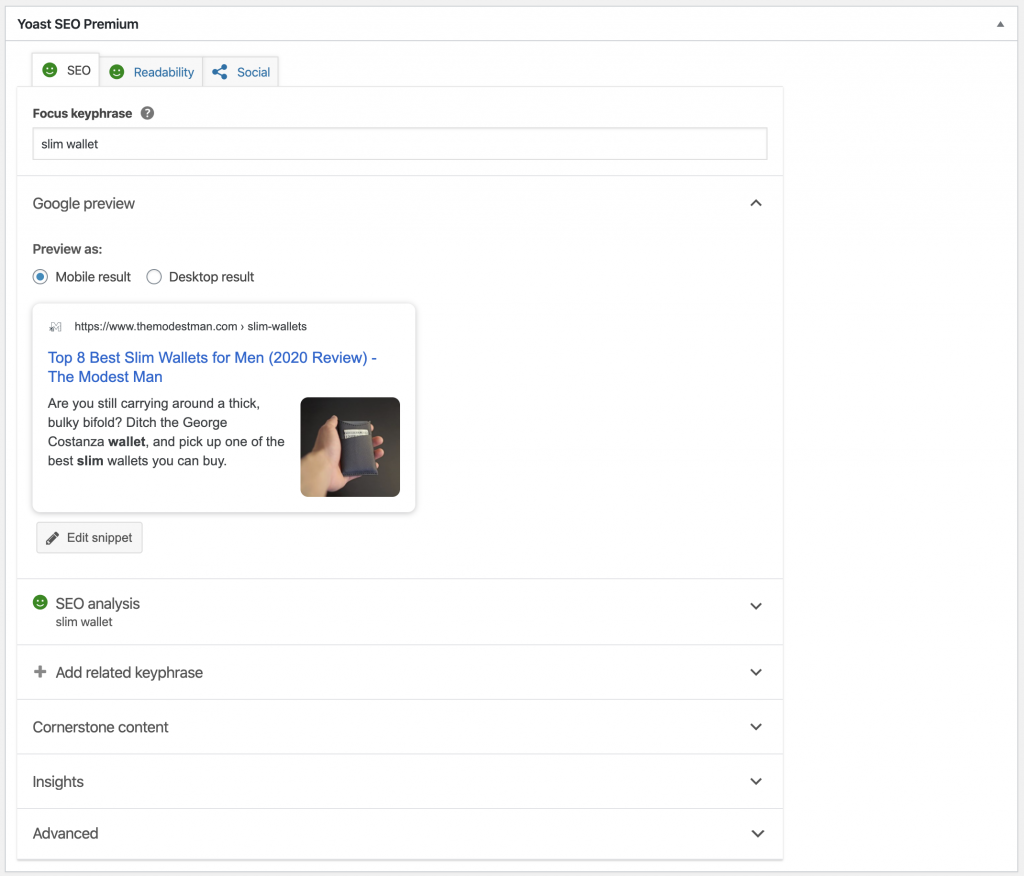Click the Cornerstone content heading
Viewport: 1024px width, 876px height.
[101, 727]
